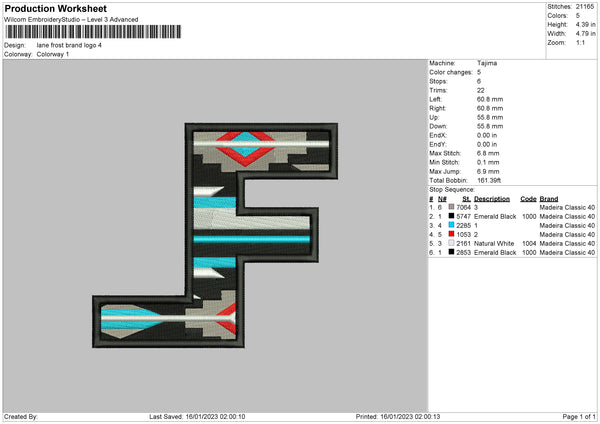The height and width of the screenshot is (424, 600).
Task: Select code '1004' in the Code column
Action: pyautogui.click(x=529, y=243)
